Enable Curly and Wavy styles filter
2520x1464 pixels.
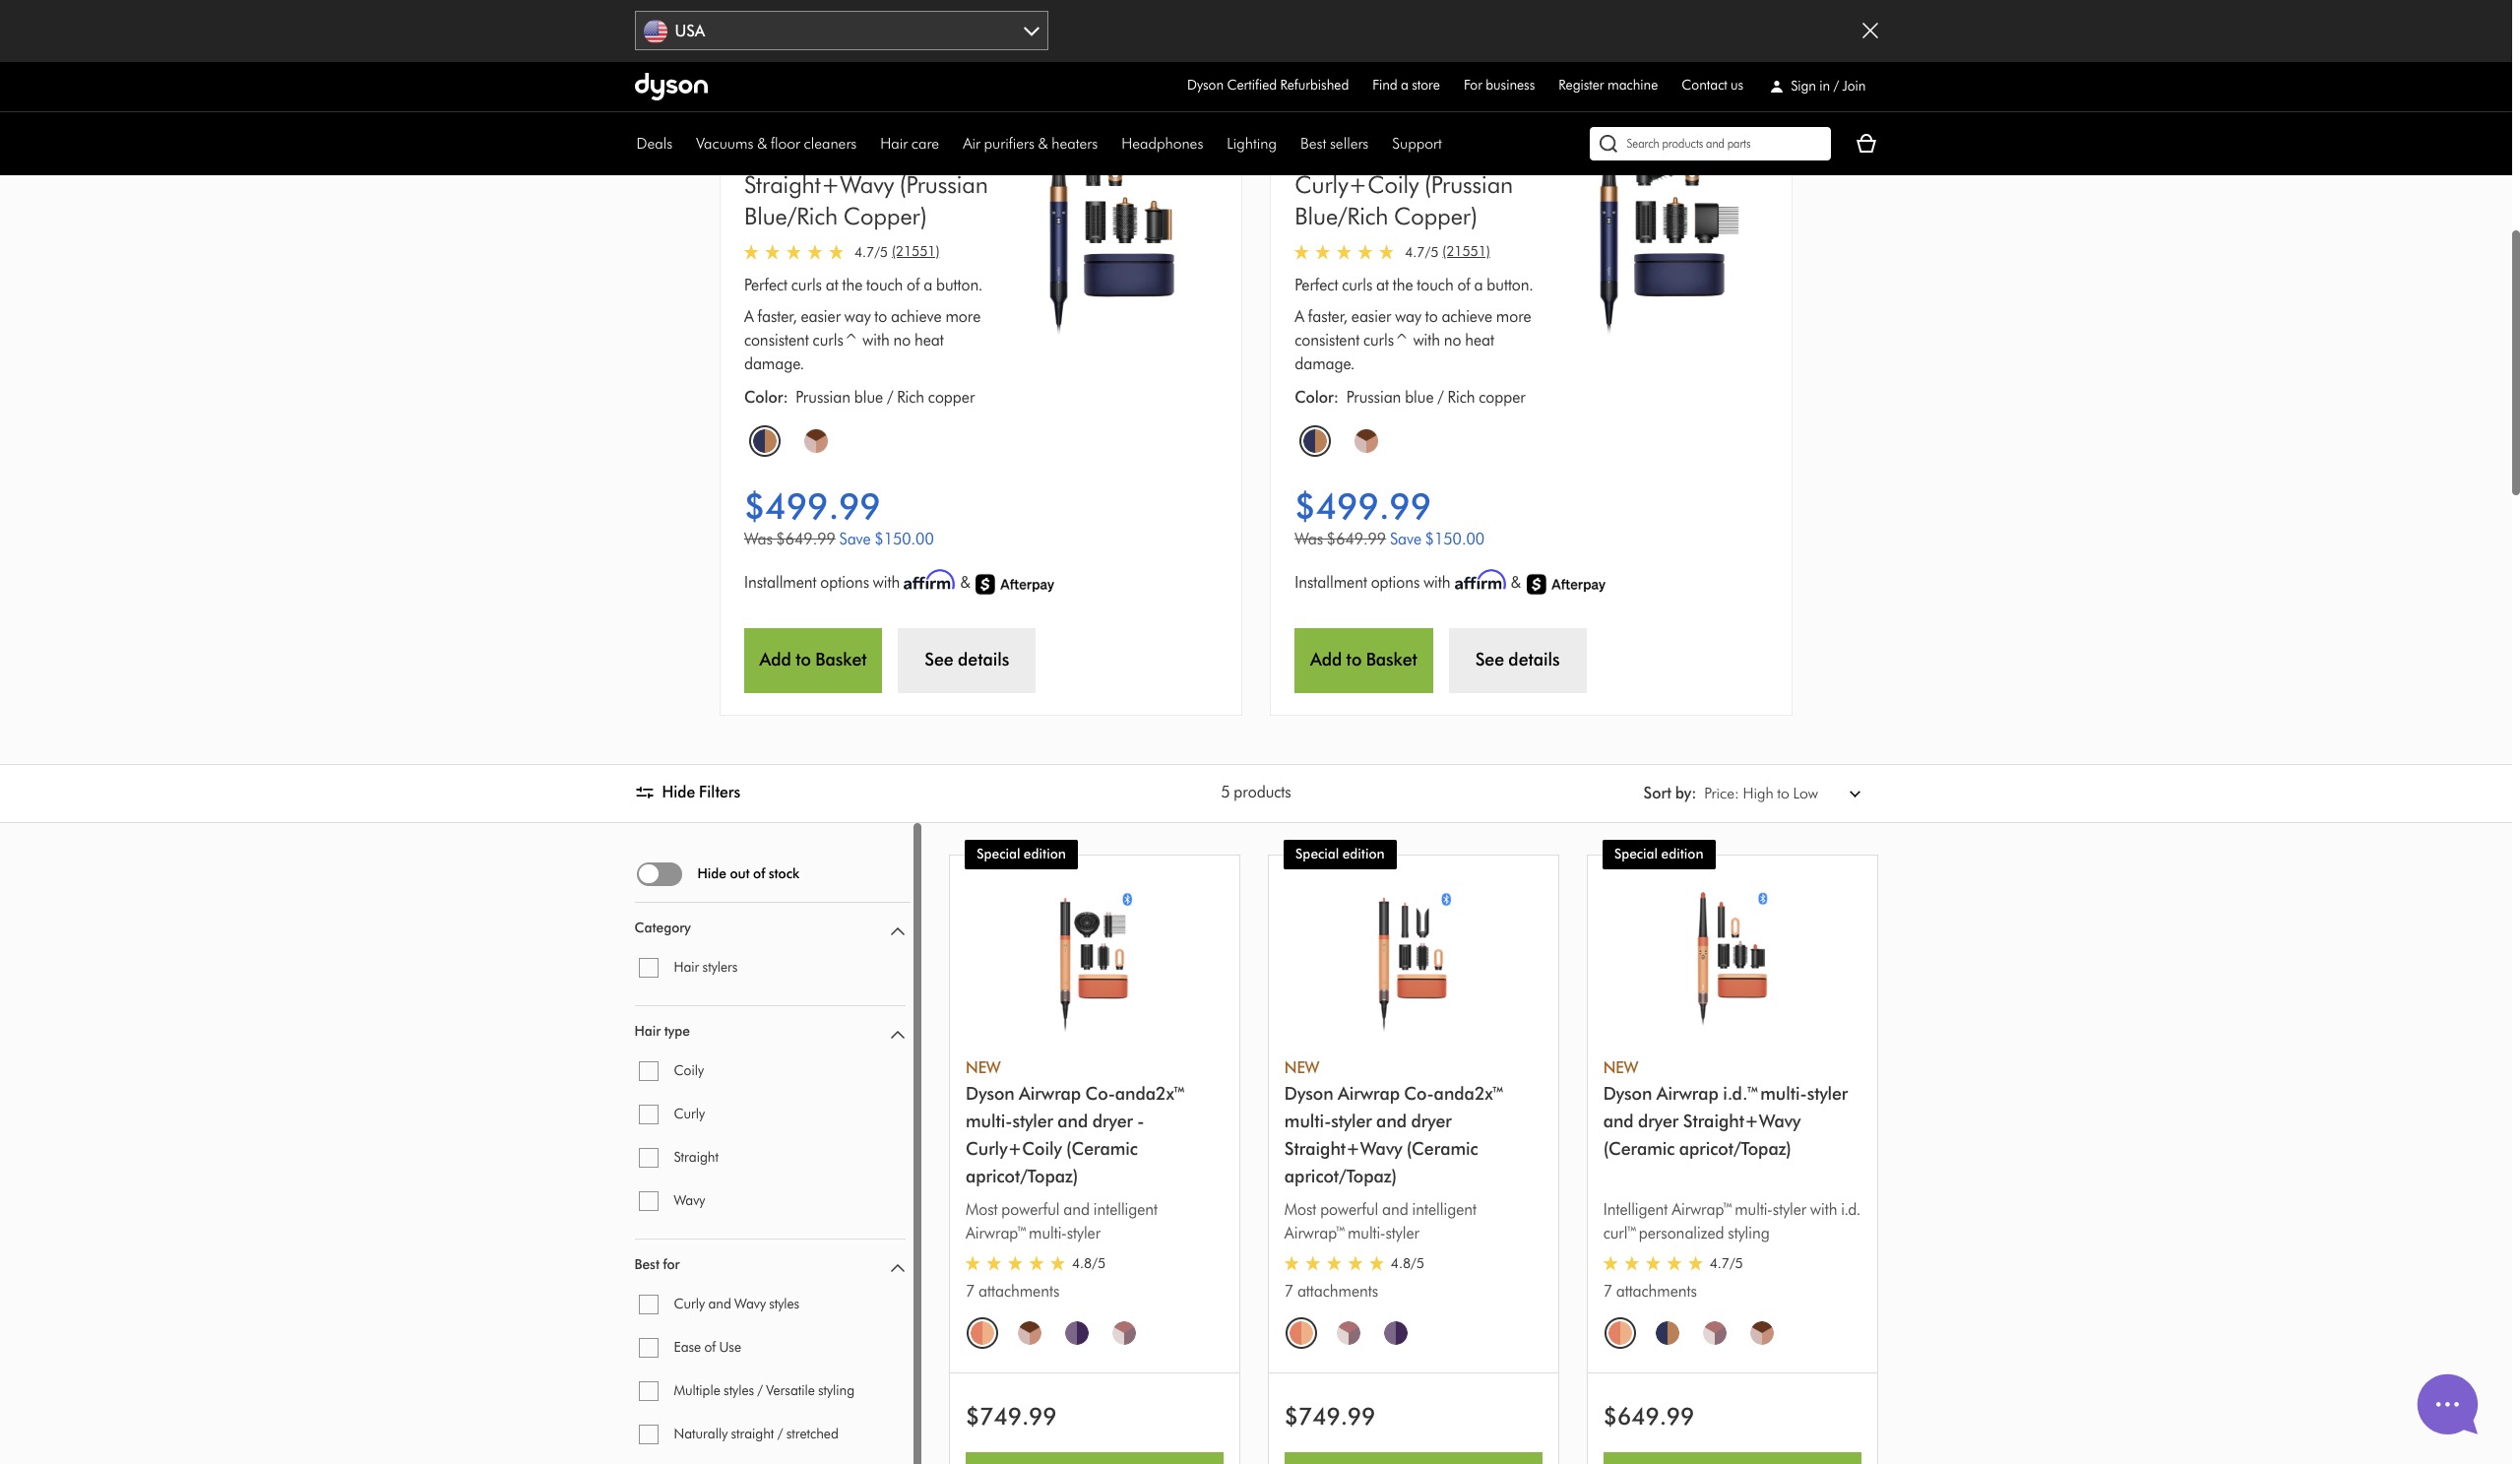point(649,1305)
